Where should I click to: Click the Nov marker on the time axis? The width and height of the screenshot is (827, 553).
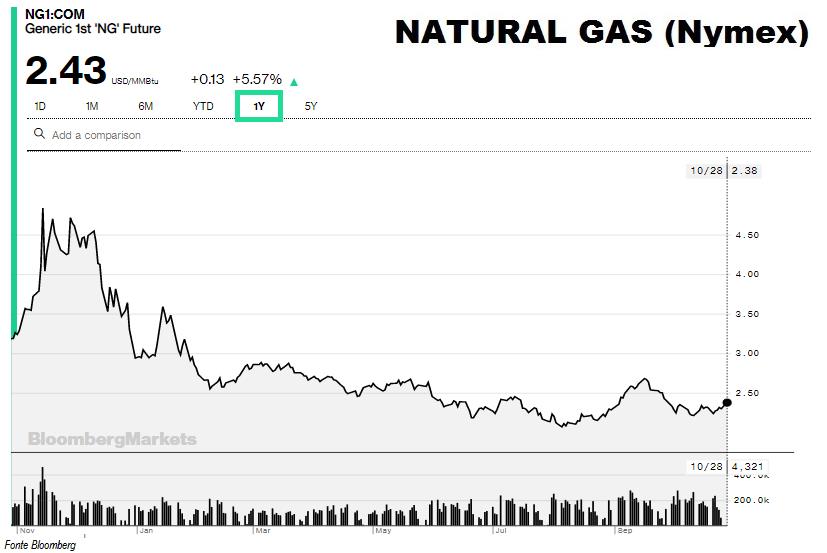tap(27, 530)
